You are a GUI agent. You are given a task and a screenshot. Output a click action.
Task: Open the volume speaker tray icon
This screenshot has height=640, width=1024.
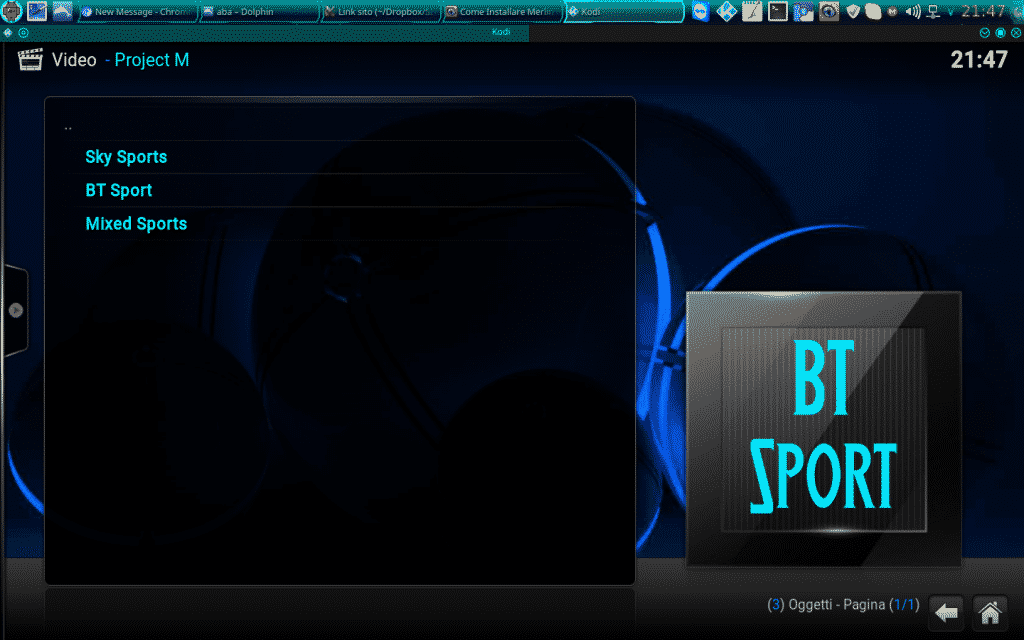point(912,11)
